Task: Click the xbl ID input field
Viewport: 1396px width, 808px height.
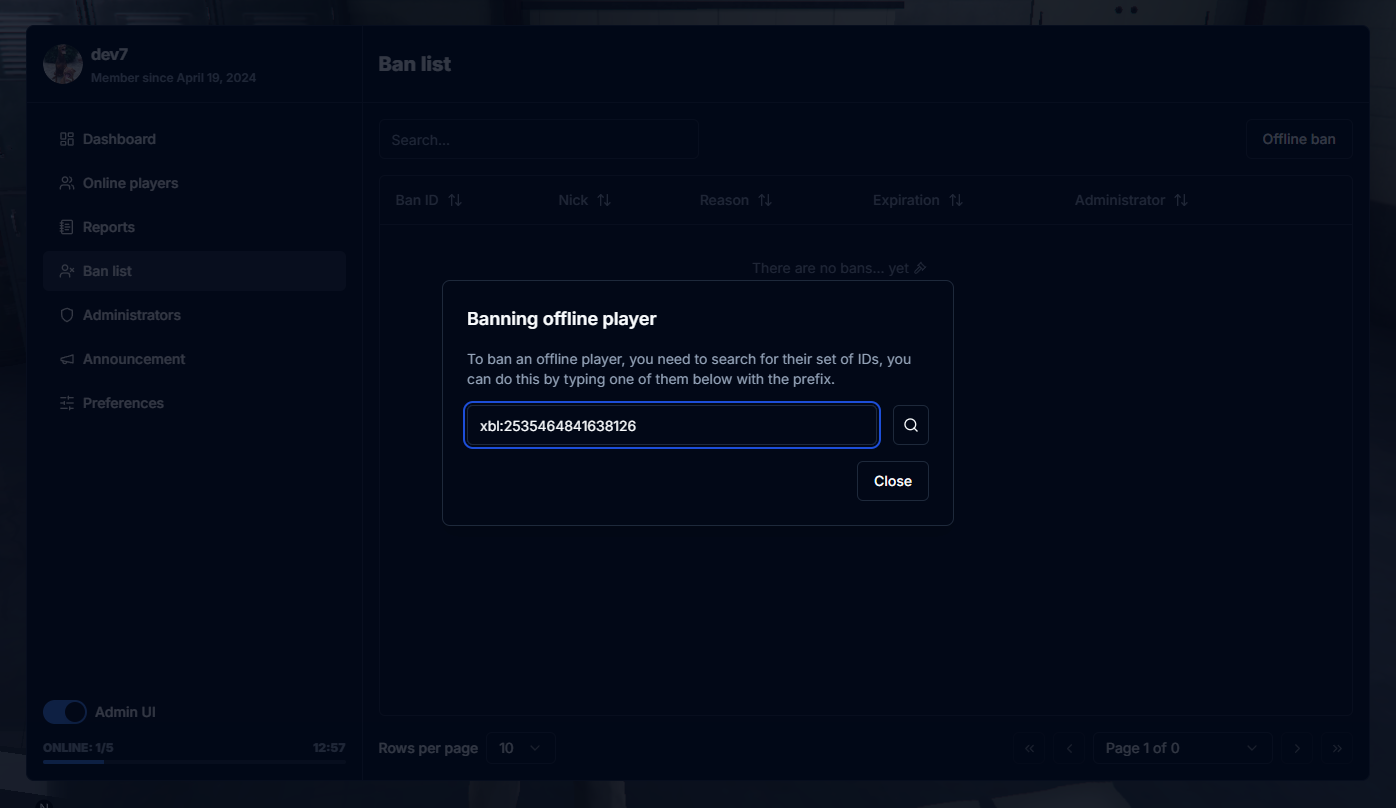Action: [x=671, y=425]
